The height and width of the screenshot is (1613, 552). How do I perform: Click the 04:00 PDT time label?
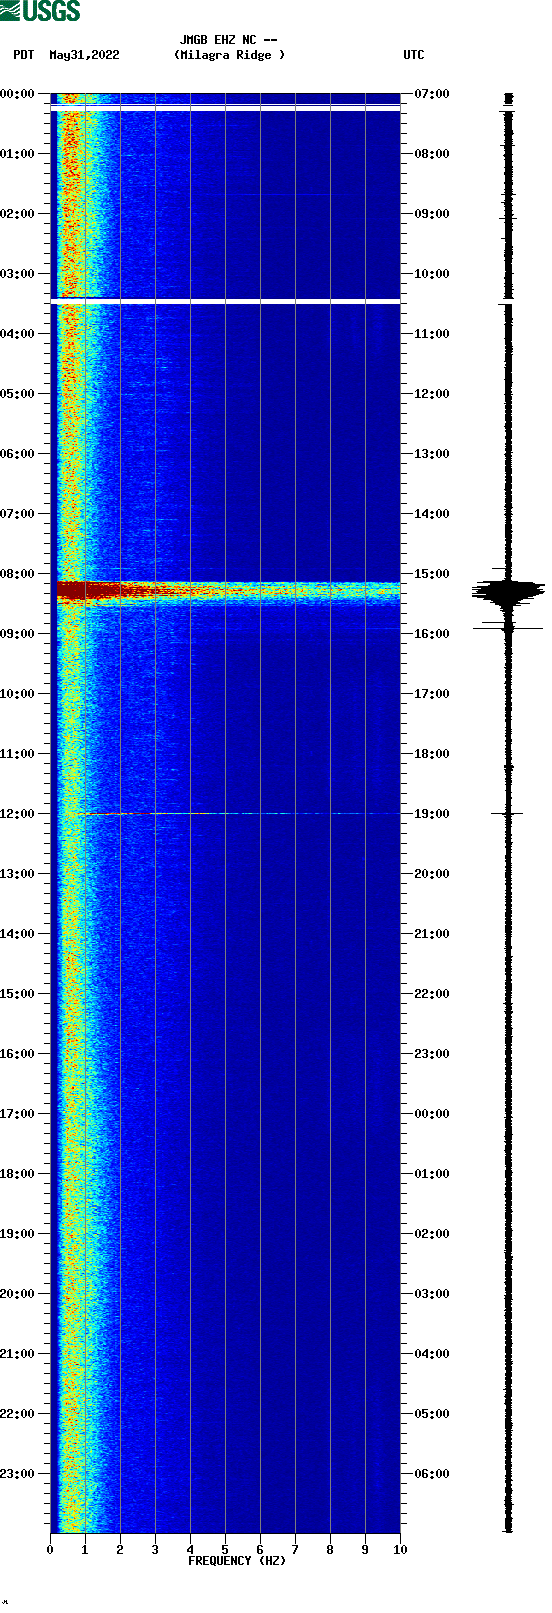pyautogui.click(x=17, y=334)
